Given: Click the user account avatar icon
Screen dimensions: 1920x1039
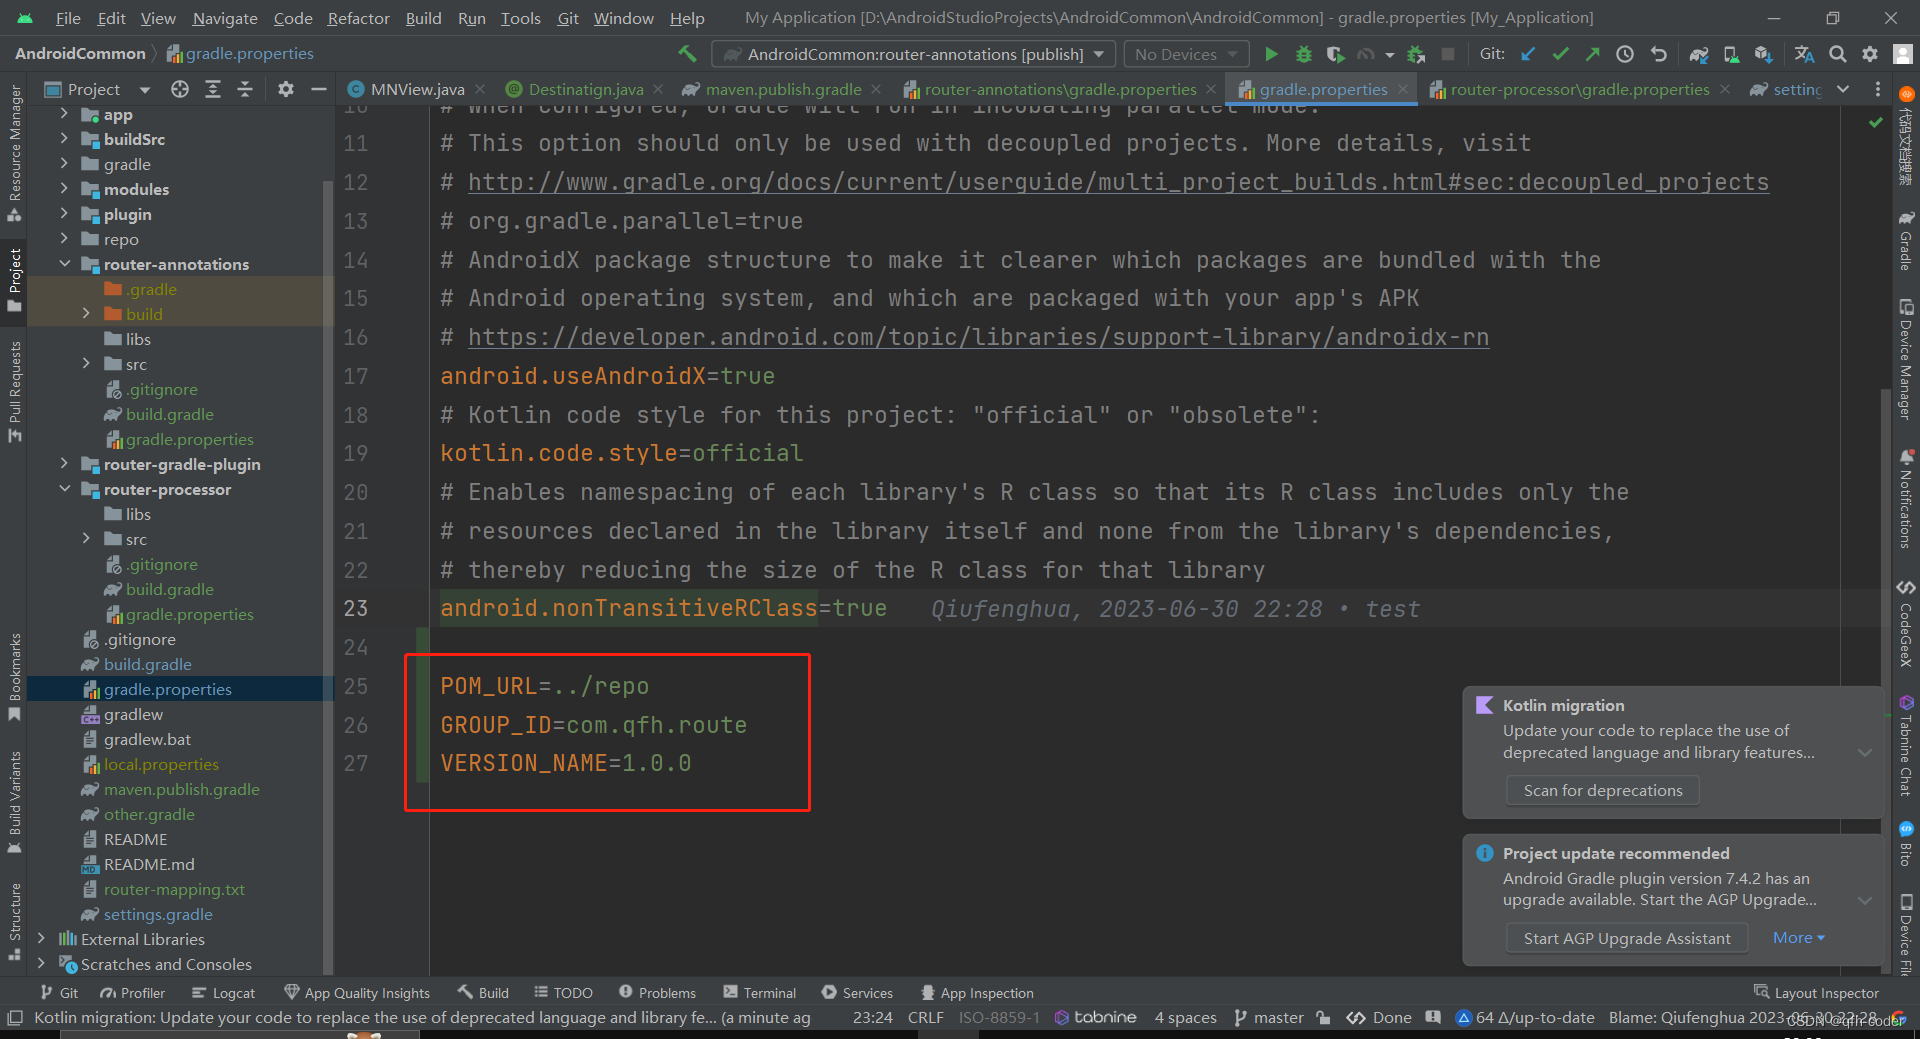Looking at the screenshot, I should tap(1903, 54).
